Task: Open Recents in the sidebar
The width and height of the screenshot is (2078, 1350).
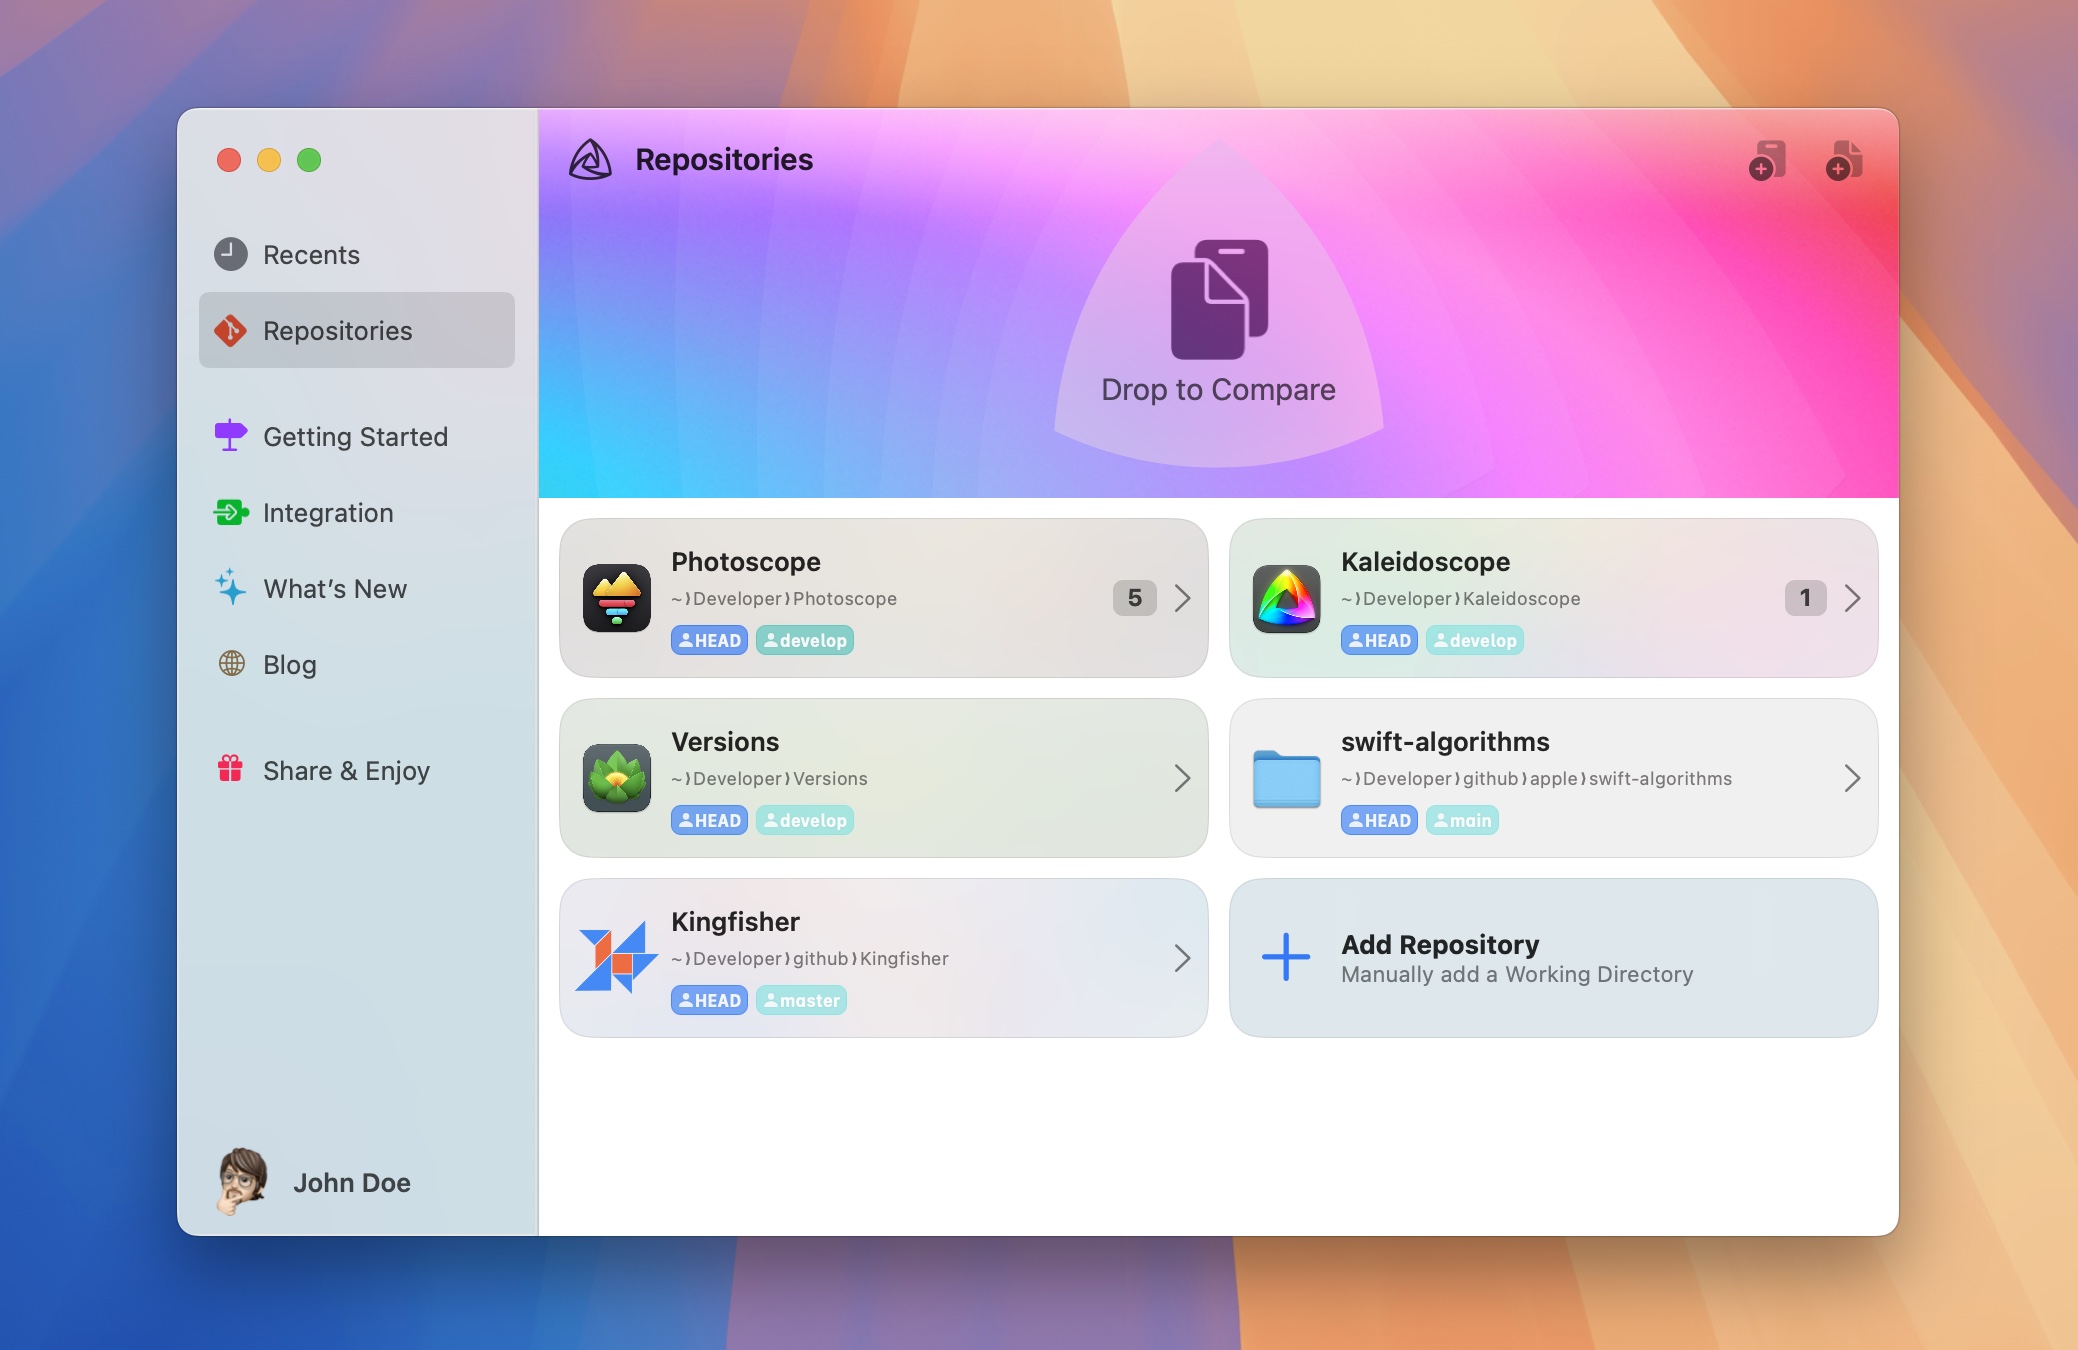Action: [356, 254]
